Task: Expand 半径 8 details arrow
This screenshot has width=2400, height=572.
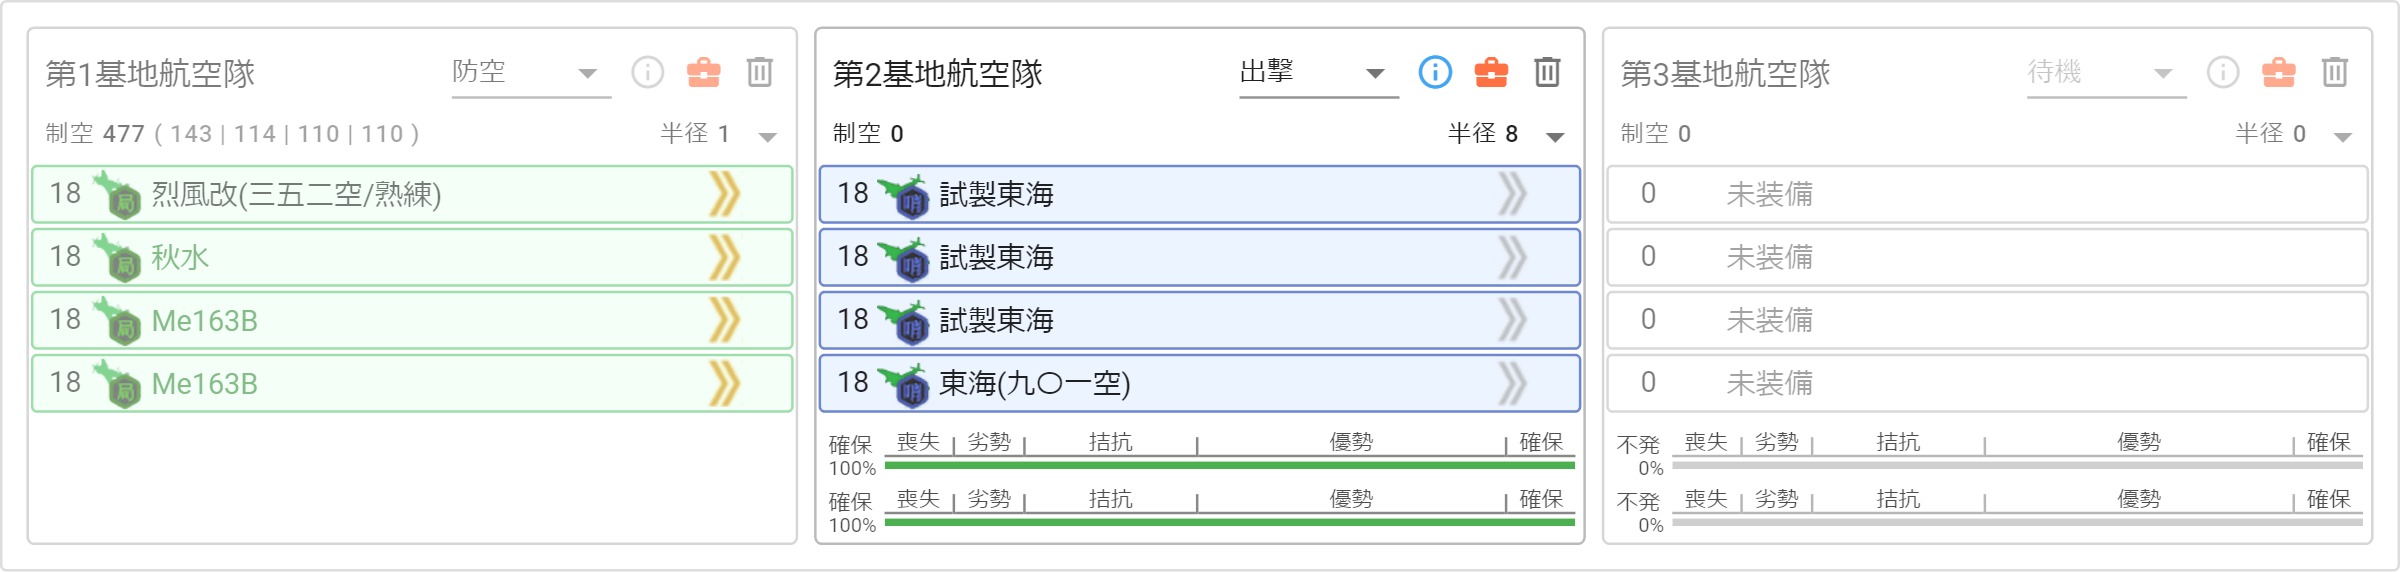Action: pos(1555,136)
